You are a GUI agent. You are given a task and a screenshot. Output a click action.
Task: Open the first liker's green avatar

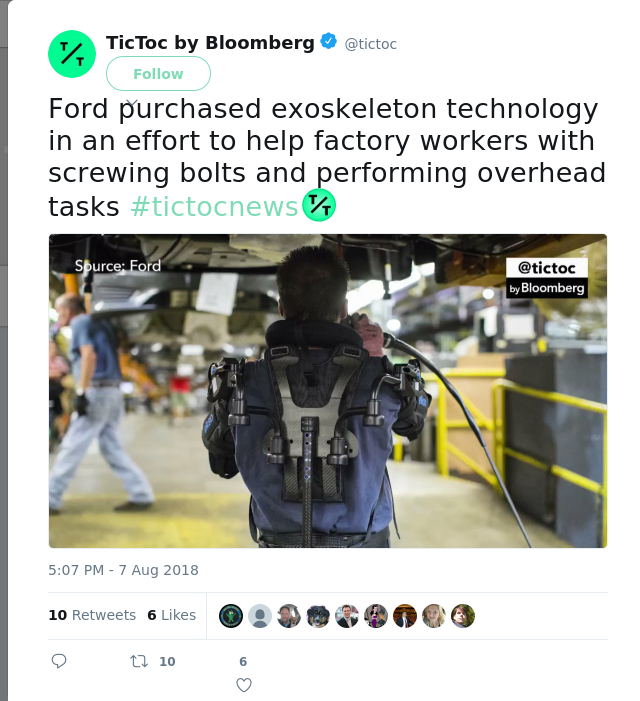231,616
